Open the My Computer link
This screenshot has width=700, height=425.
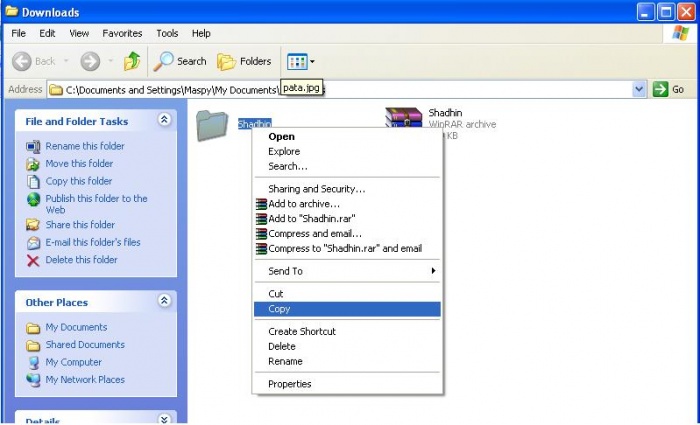tap(73, 362)
